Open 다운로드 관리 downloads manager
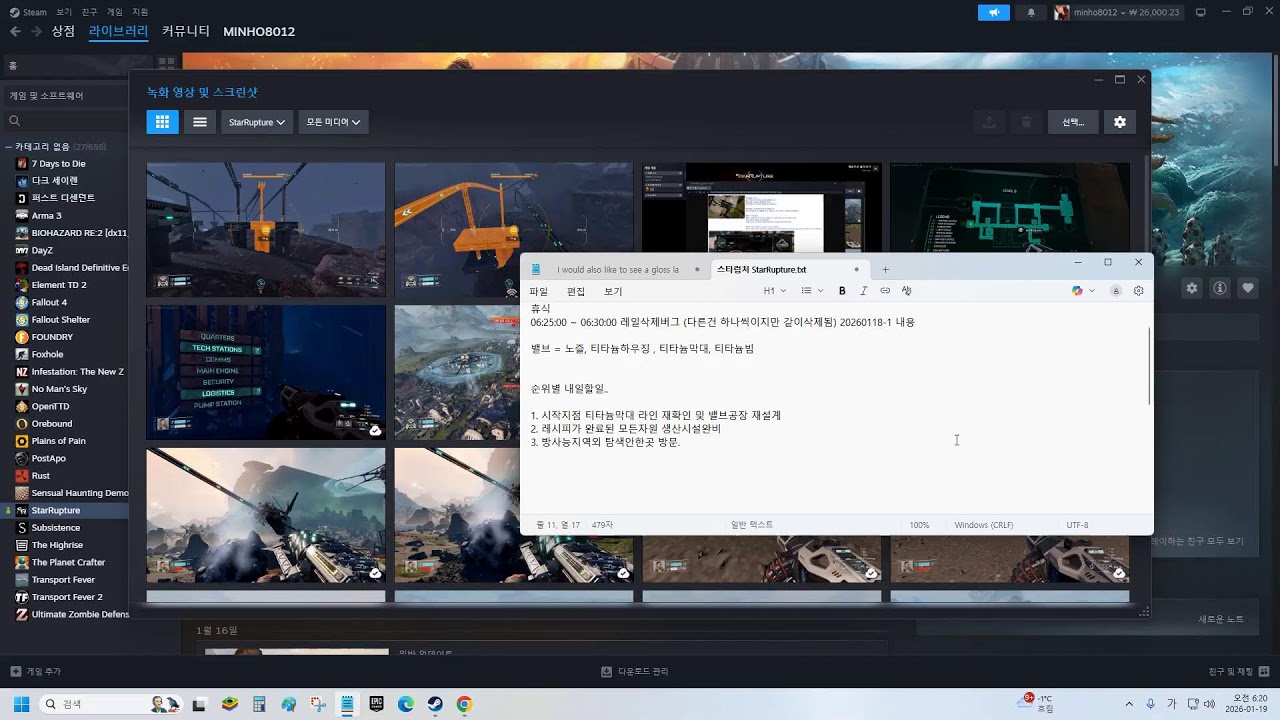 (x=635, y=671)
